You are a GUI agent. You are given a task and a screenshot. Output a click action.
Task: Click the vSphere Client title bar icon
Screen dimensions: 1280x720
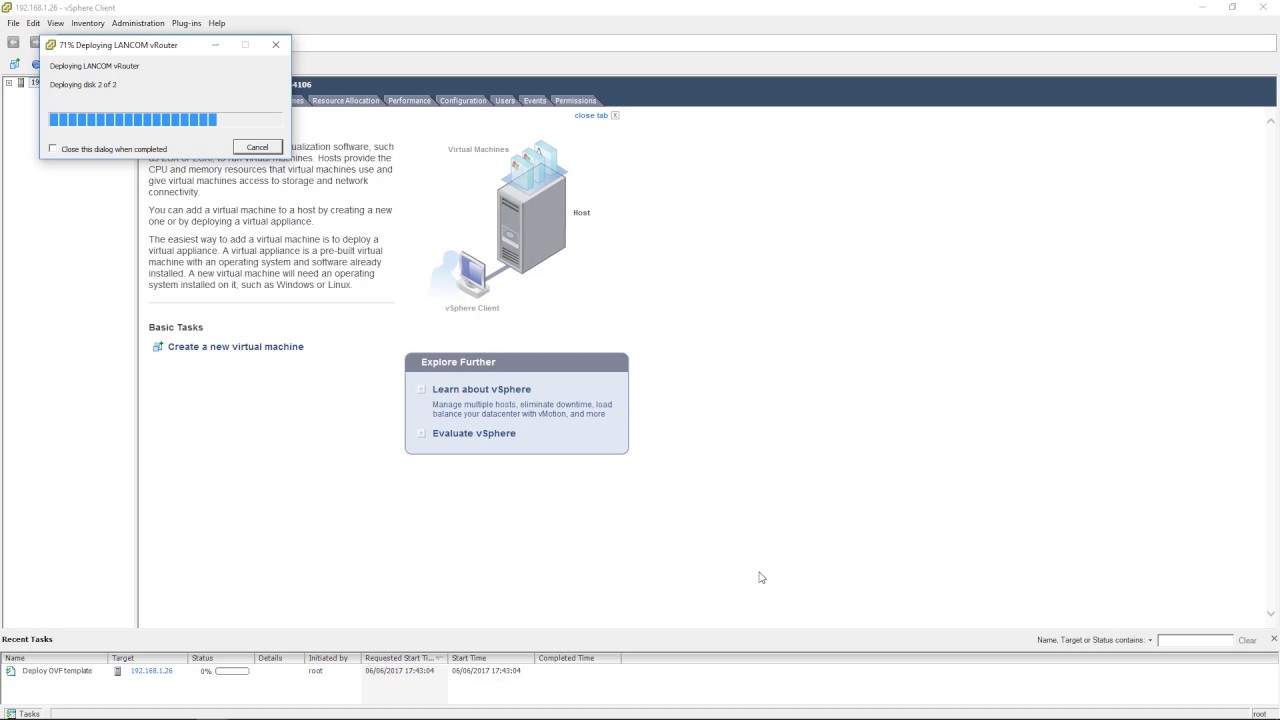coord(7,7)
